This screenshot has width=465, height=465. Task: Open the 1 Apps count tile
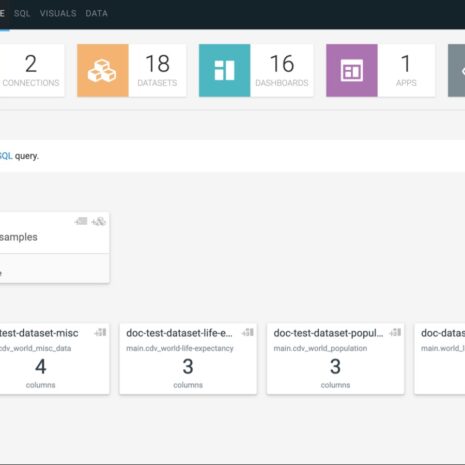coord(406,70)
